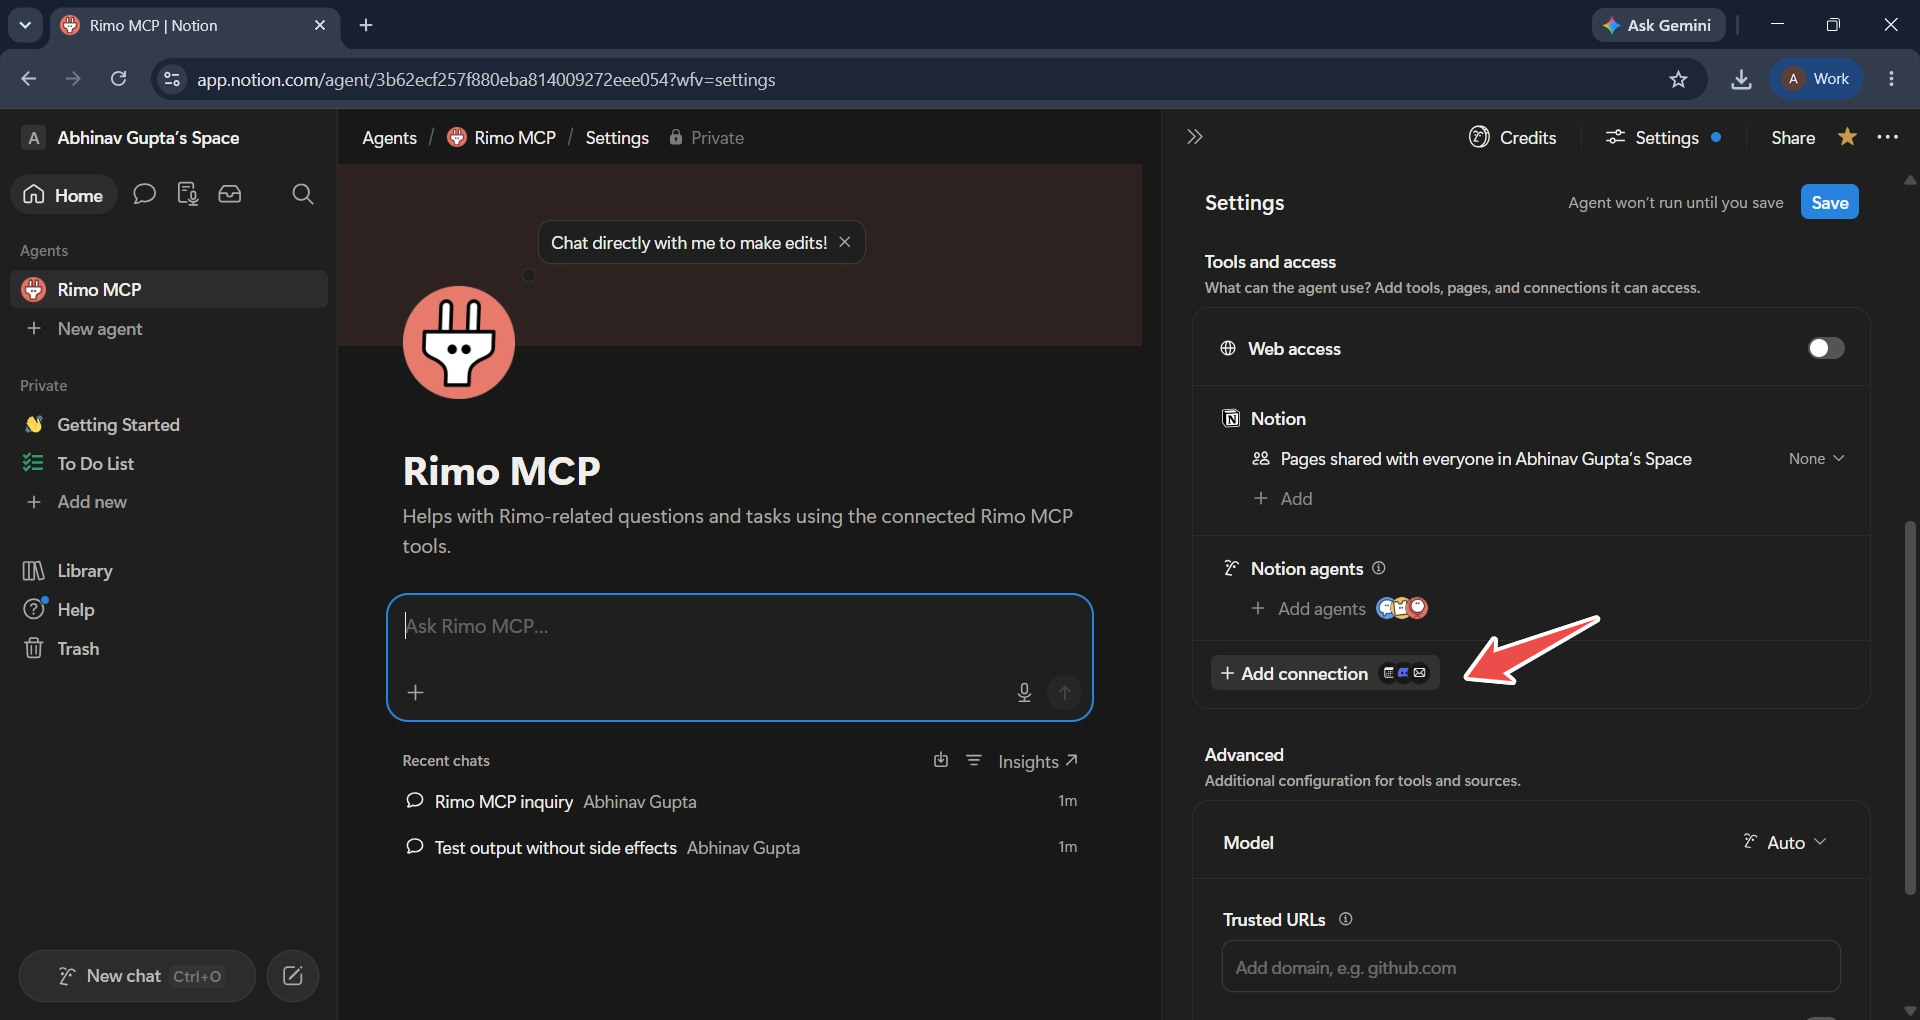Save agent settings
1920x1020 pixels.
click(1830, 202)
